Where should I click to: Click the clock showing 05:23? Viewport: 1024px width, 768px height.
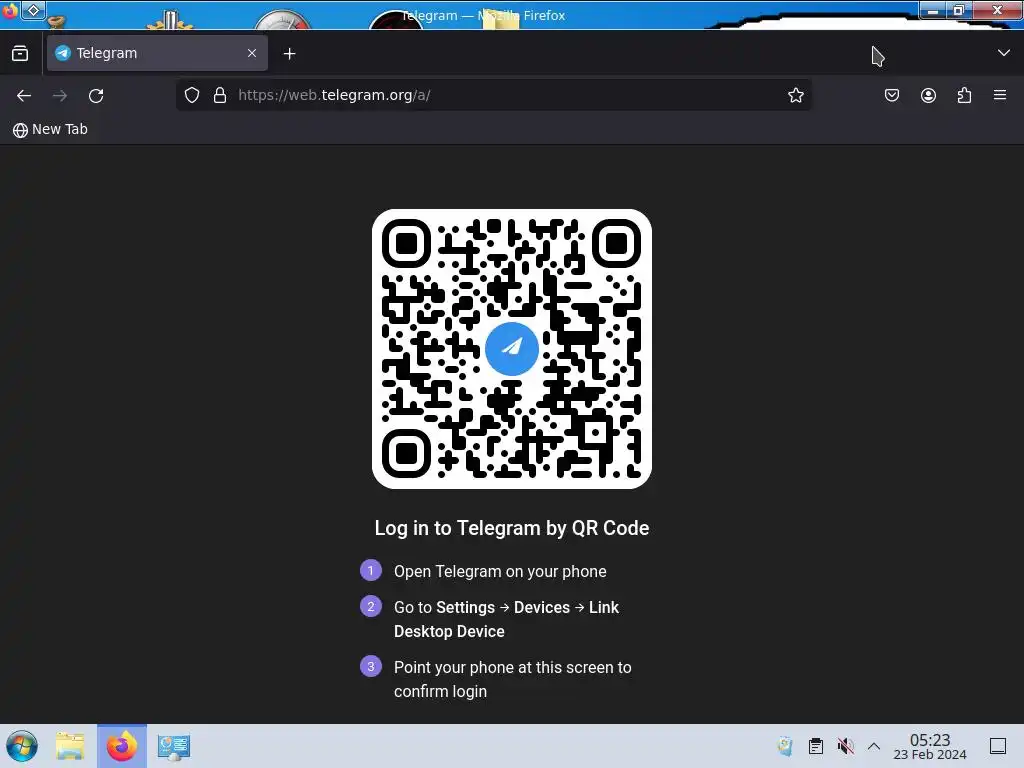930,746
